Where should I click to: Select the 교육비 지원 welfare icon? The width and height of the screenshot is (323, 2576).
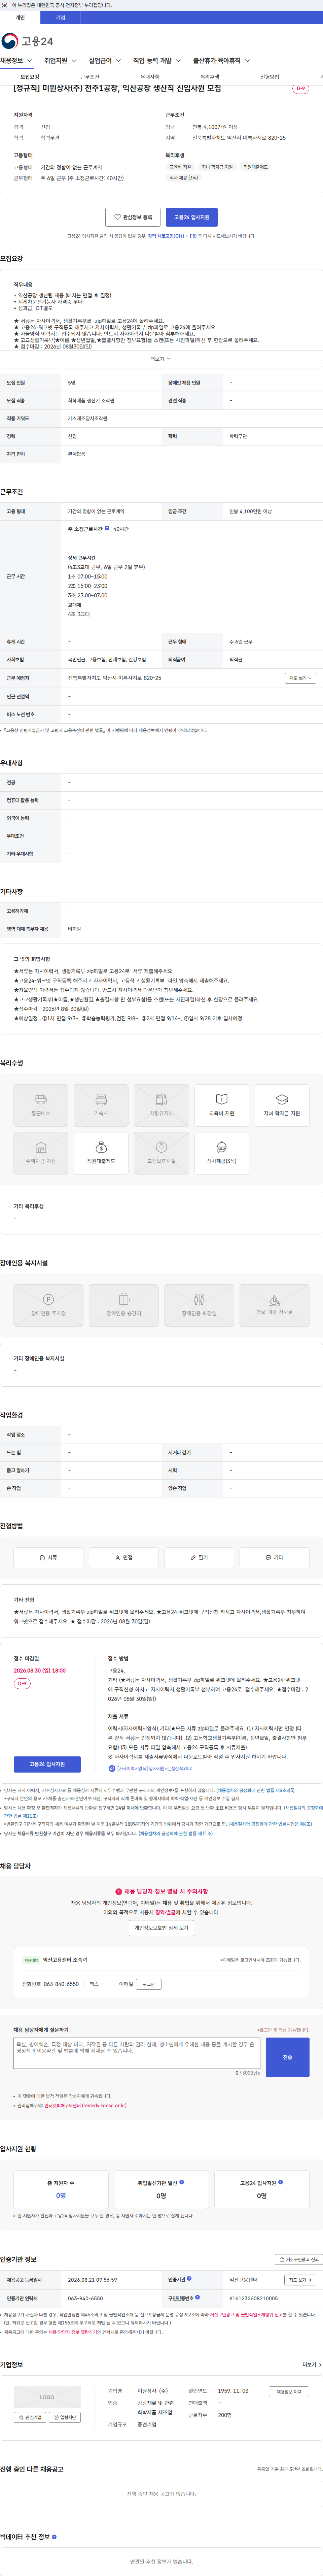(222, 1105)
